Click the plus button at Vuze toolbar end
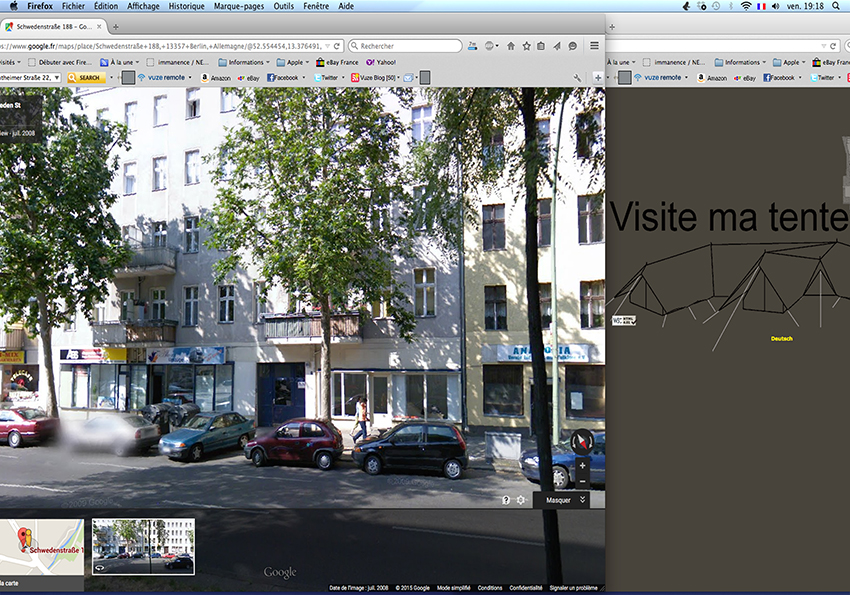Viewport: 850px width, 595px height. (x=597, y=78)
